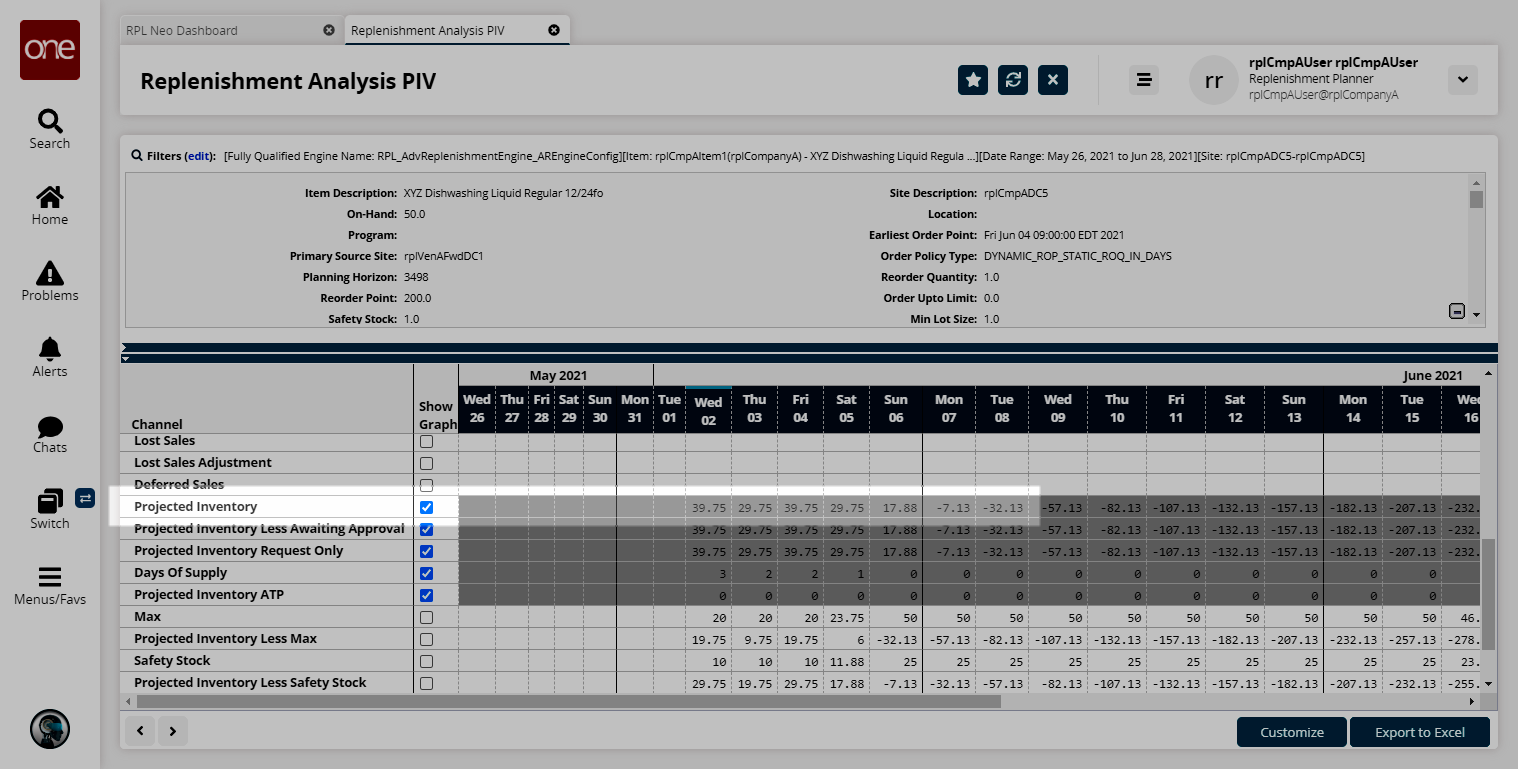Open Menus/Favs hamburger icon

coord(49,577)
